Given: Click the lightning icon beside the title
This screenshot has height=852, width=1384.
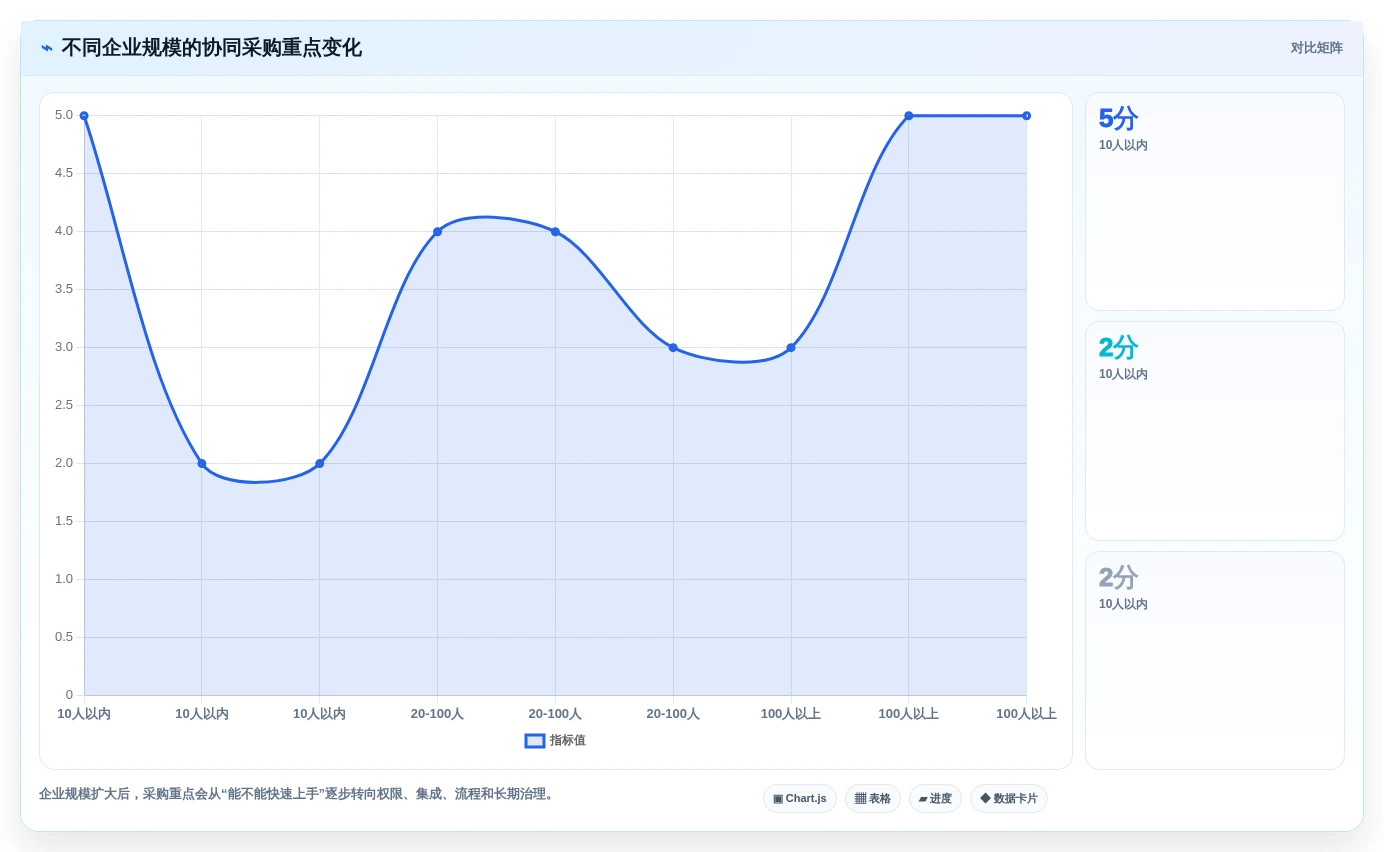Looking at the screenshot, I should [47, 48].
